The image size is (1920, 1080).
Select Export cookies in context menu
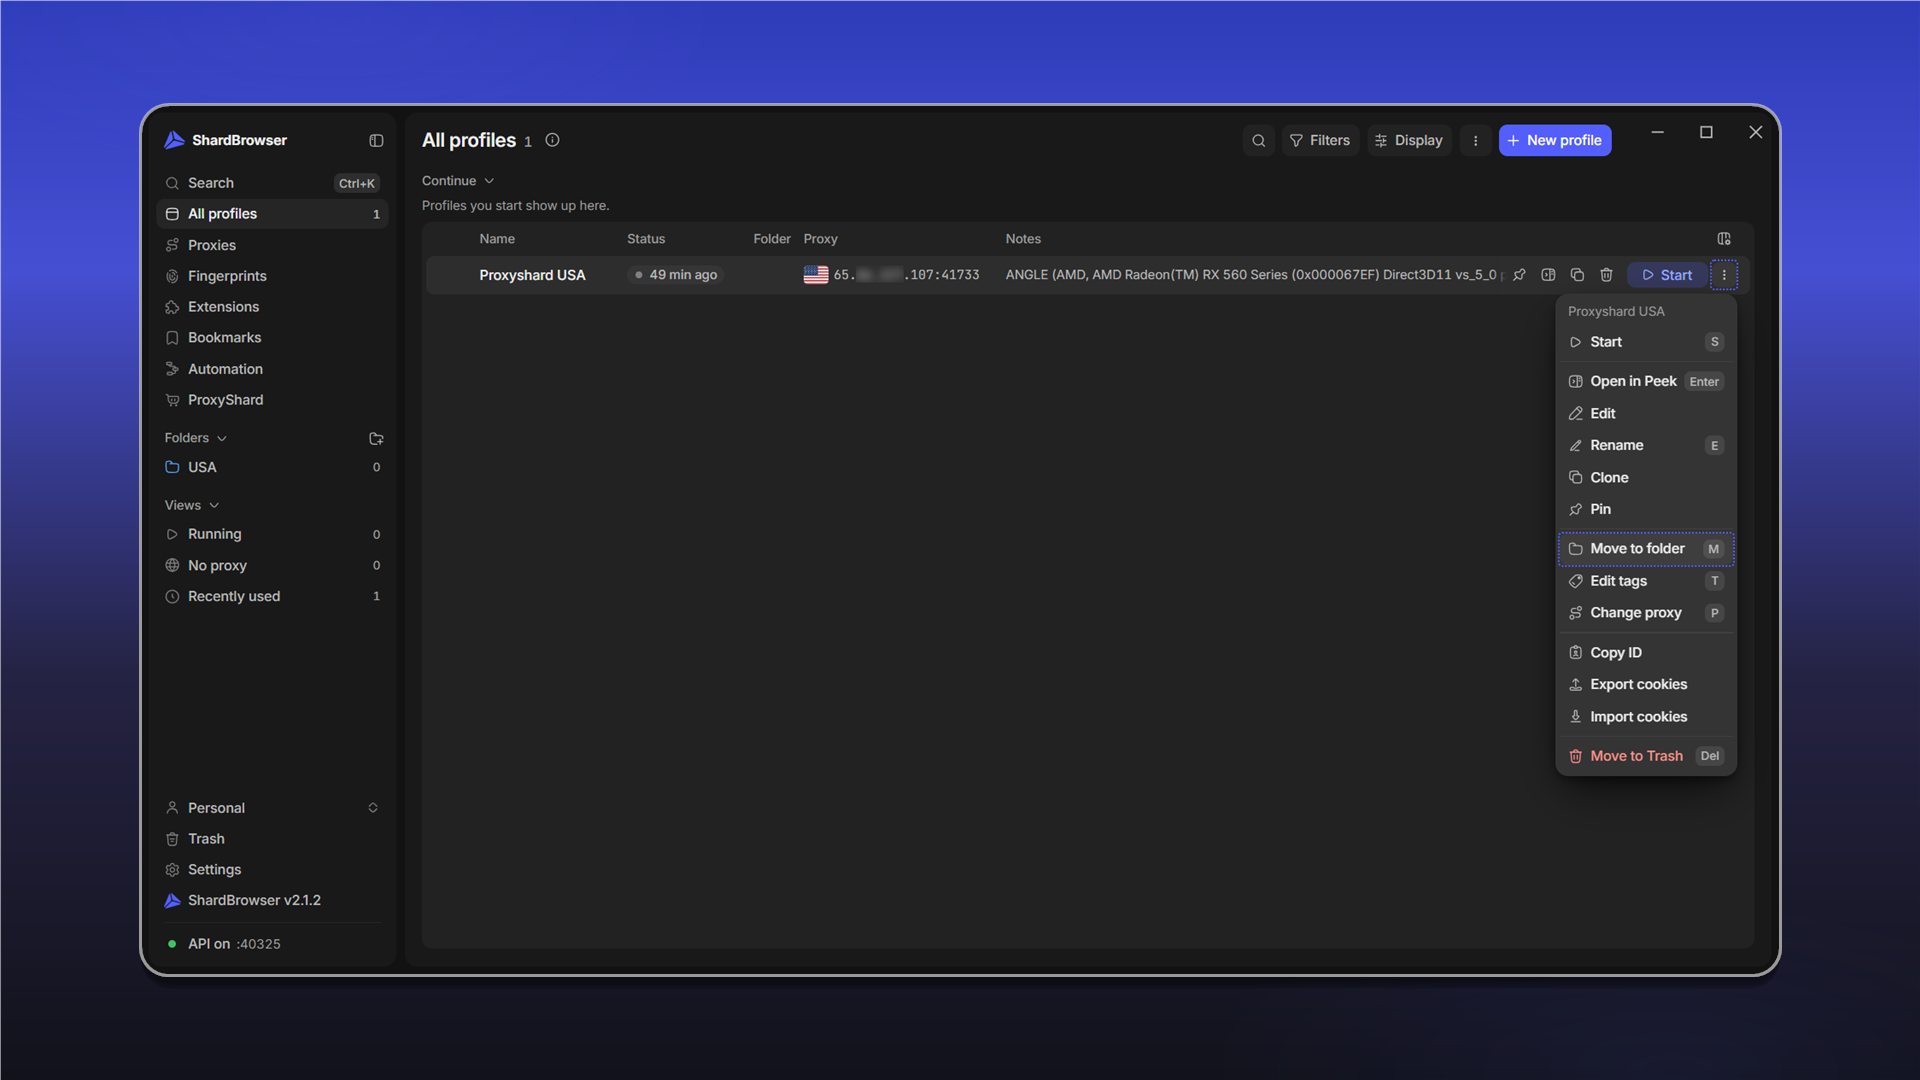tap(1646, 685)
